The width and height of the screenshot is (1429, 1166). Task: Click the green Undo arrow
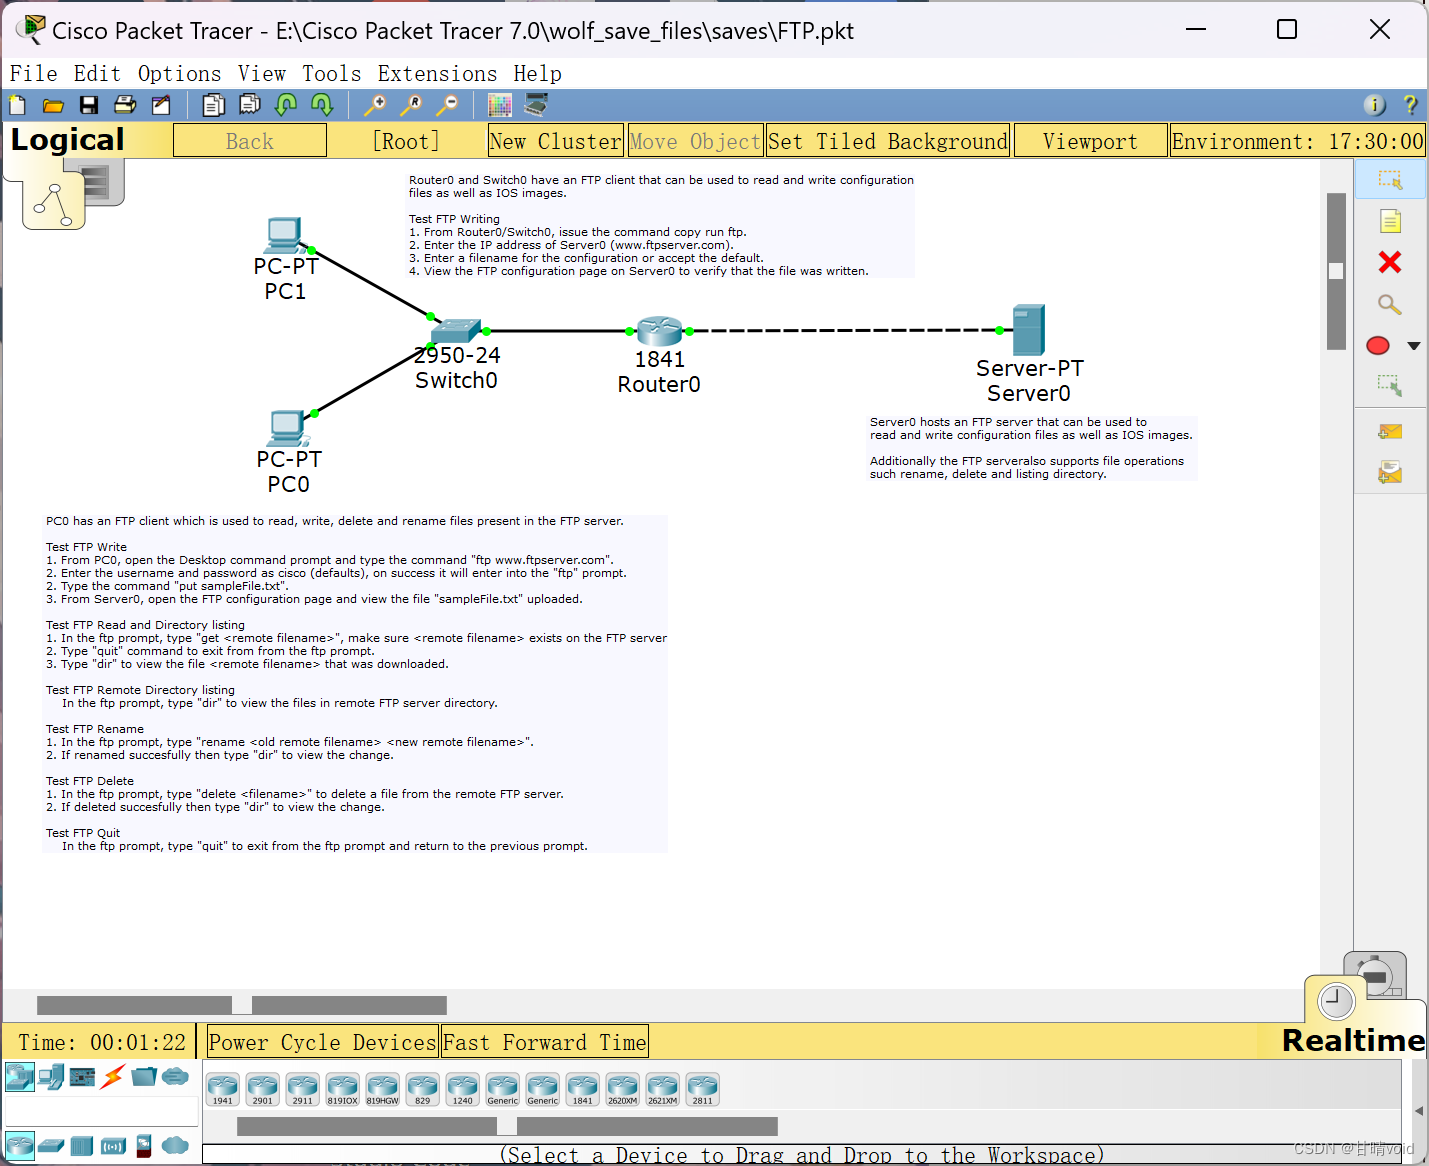286,105
